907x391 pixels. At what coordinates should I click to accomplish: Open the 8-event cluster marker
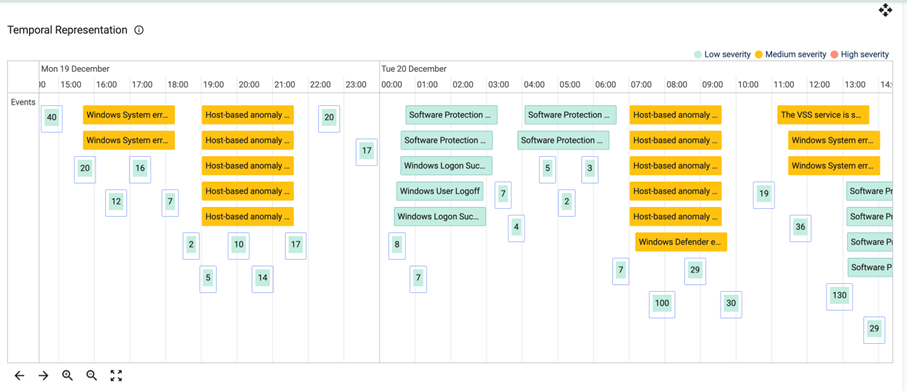pos(397,245)
